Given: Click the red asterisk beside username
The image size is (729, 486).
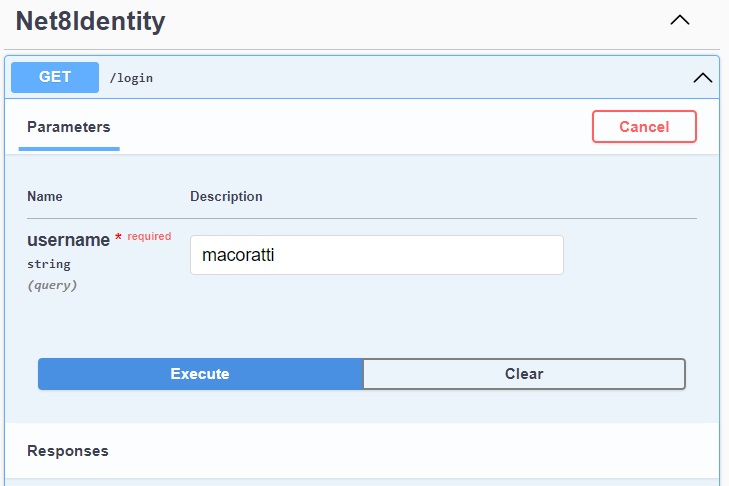Looking at the screenshot, I should (x=119, y=239).
